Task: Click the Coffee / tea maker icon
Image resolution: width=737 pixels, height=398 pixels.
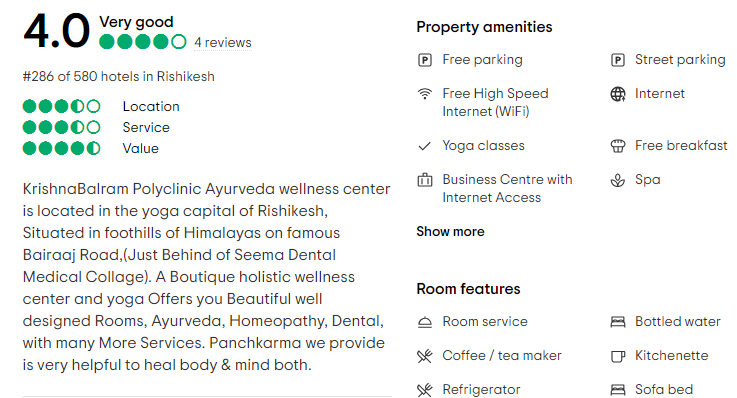Action: (x=425, y=356)
